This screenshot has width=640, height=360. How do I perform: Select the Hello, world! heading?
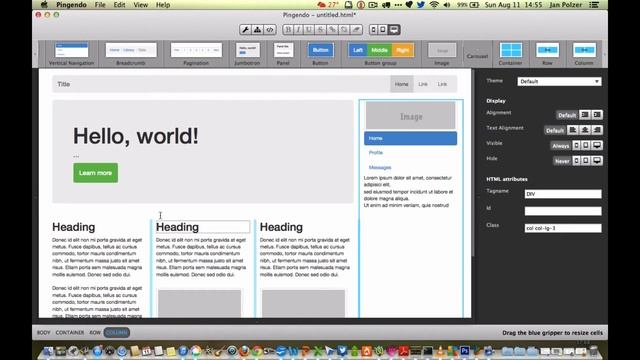[x=136, y=136]
